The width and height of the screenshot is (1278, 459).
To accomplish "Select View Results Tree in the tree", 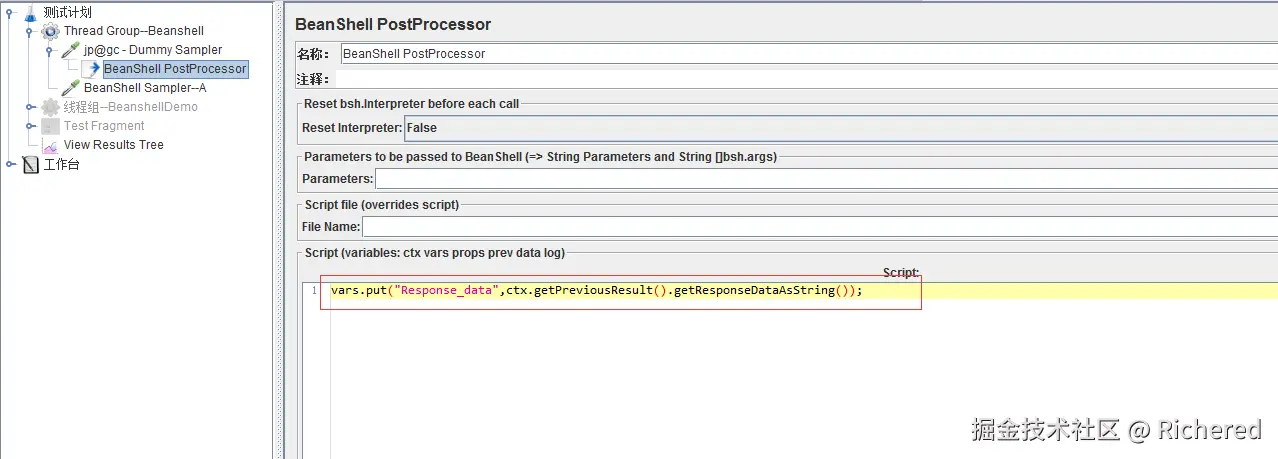I will [x=113, y=145].
